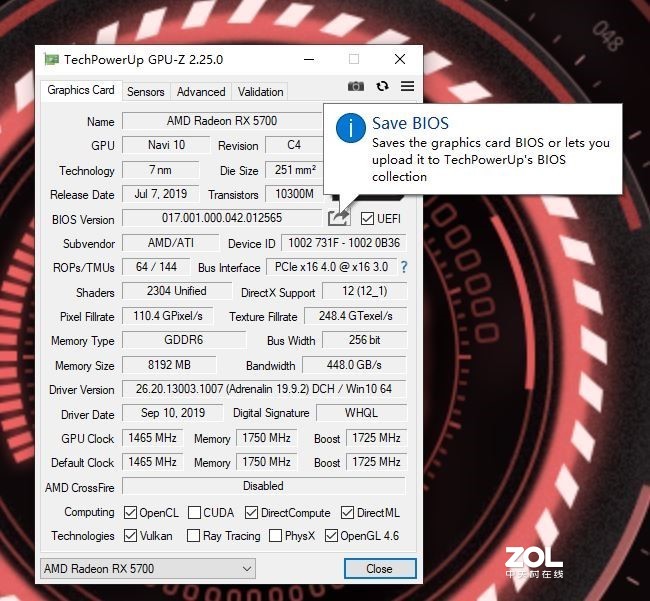Toggle the PhysX checkbox
The height and width of the screenshot is (601, 650).
point(275,535)
